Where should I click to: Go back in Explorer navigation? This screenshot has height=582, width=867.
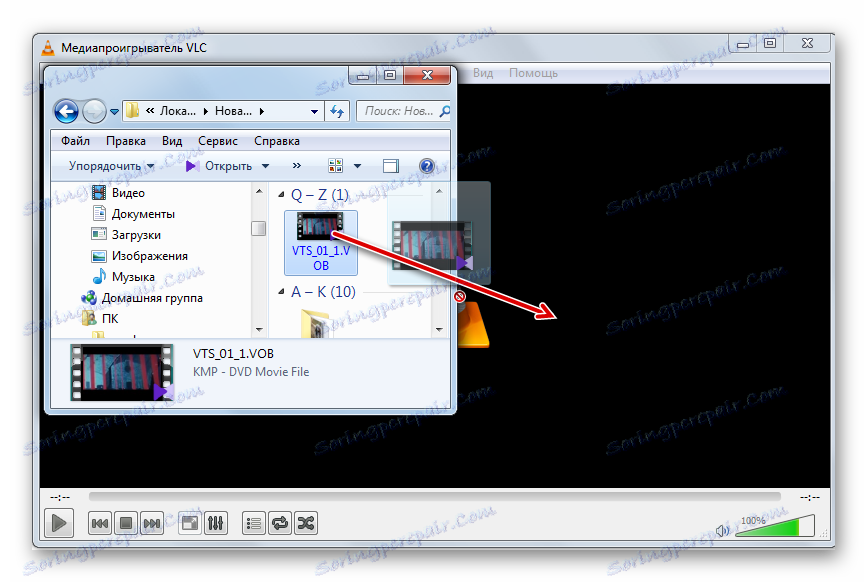[66, 112]
